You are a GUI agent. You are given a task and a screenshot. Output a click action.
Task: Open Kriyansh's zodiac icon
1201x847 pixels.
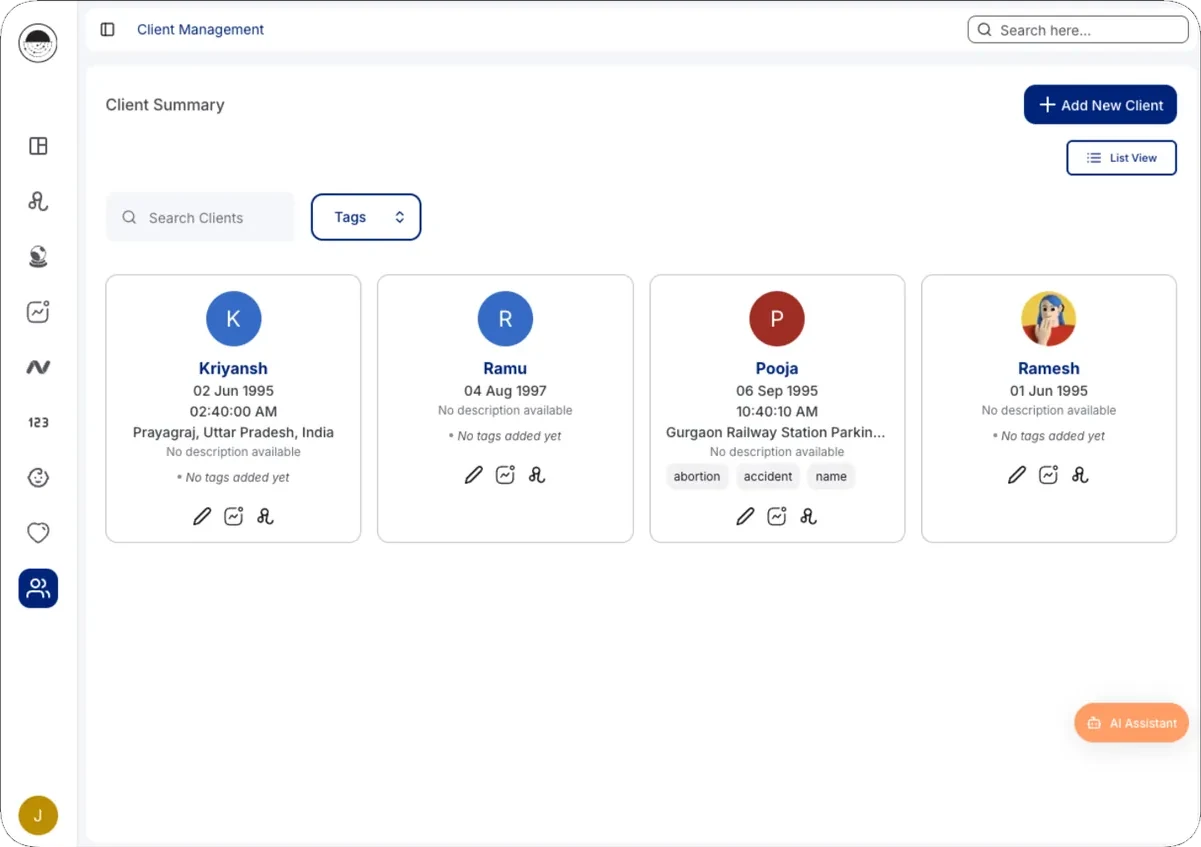tap(265, 516)
